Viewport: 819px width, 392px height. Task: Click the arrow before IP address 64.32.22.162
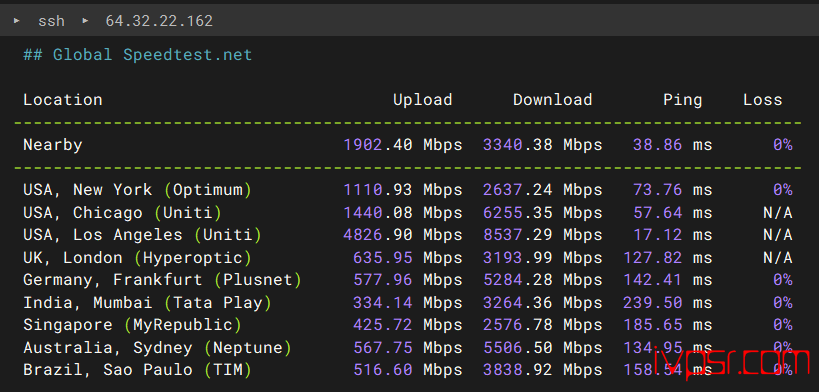click(x=85, y=21)
